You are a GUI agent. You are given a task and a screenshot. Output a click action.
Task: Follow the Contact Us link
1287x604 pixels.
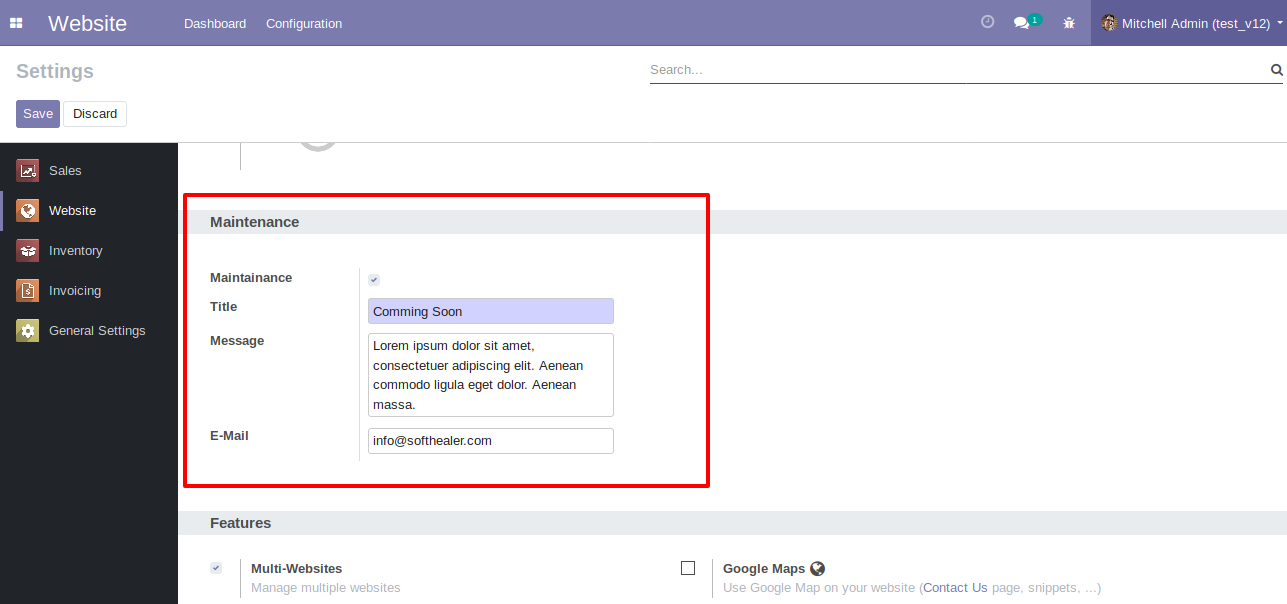tap(955, 588)
